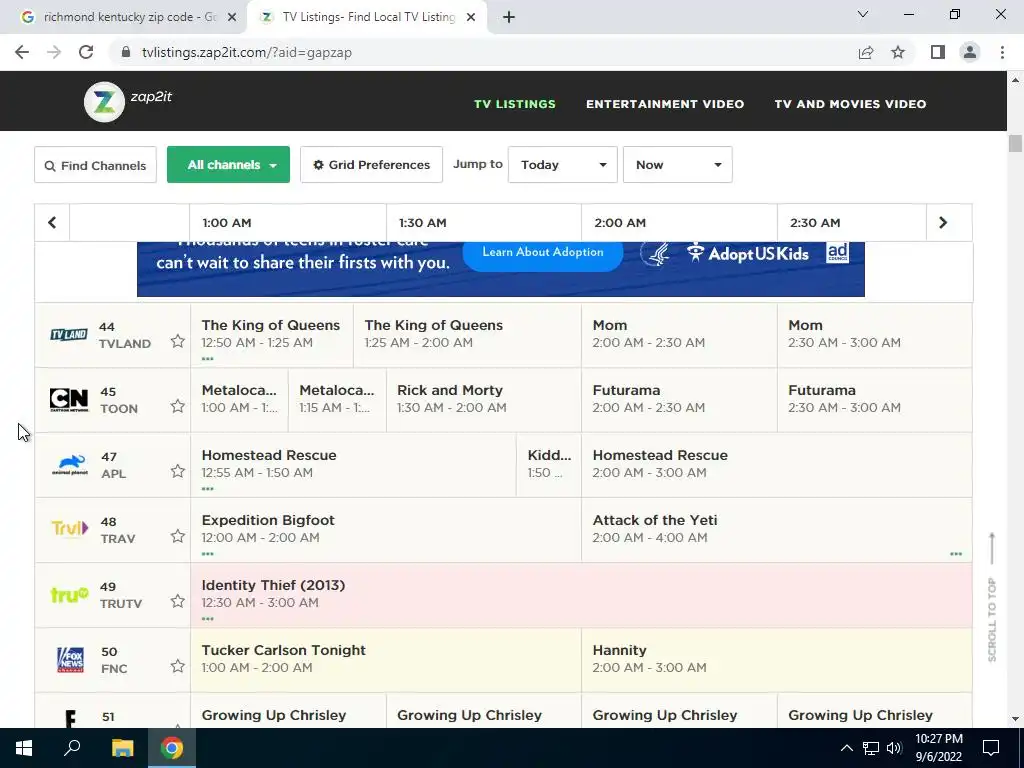Click the Travel Channel logo
The image size is (1024, 768).
click(69, 528)
